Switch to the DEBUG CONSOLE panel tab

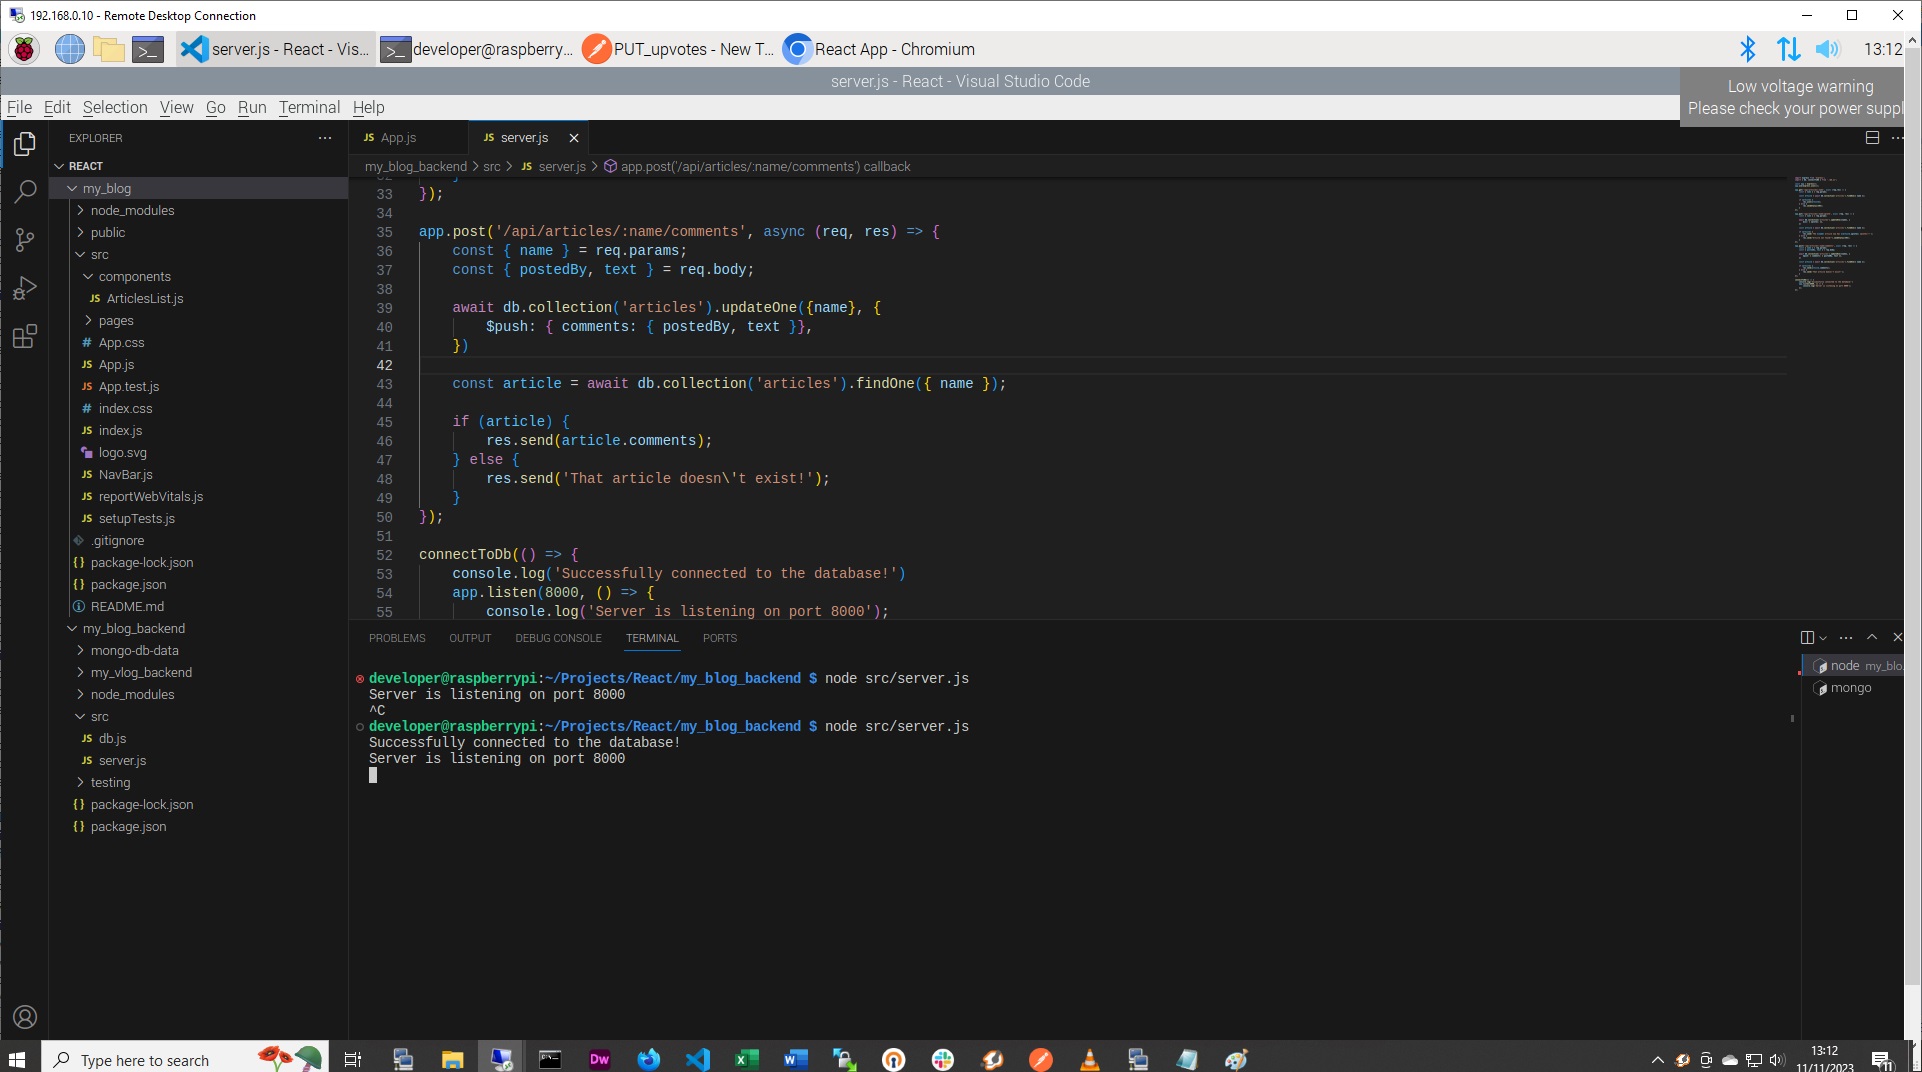click(x=558, y=638)
